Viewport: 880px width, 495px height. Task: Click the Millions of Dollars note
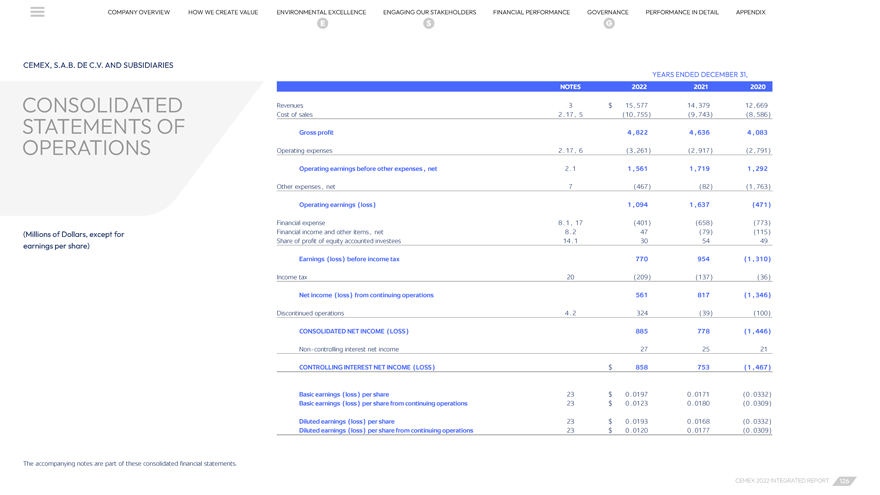click(x=74, y=240)
